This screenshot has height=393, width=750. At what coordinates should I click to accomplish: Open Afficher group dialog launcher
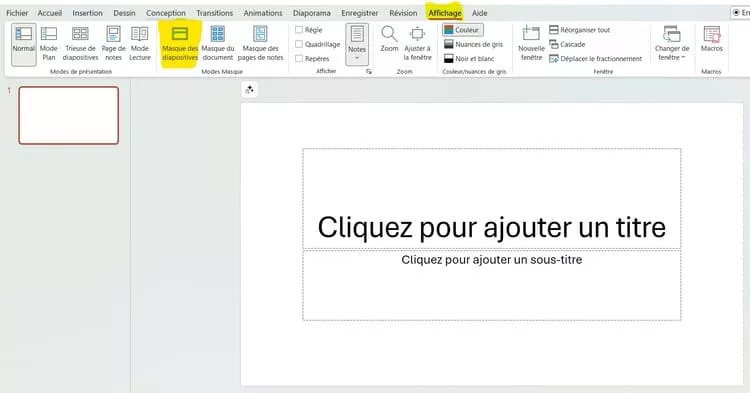coord(368,71)
